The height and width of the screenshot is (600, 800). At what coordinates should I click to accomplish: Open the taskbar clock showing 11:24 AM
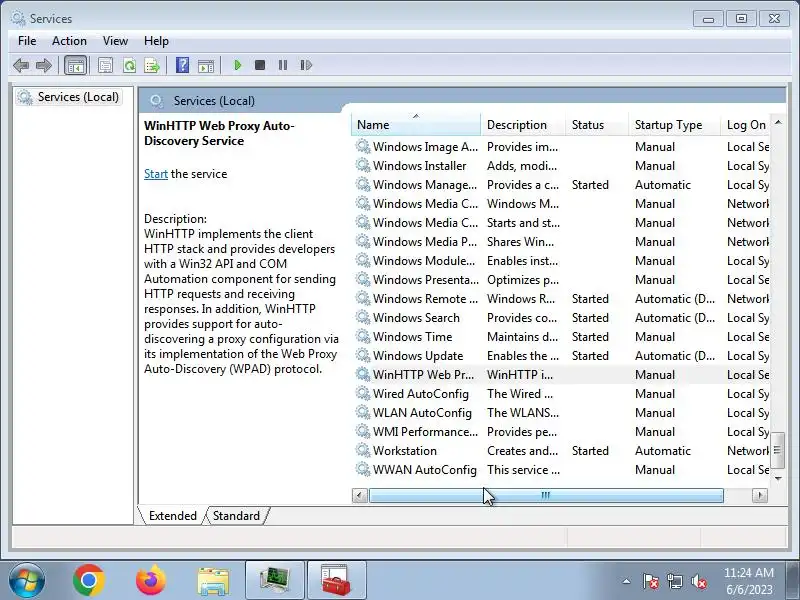748,581
